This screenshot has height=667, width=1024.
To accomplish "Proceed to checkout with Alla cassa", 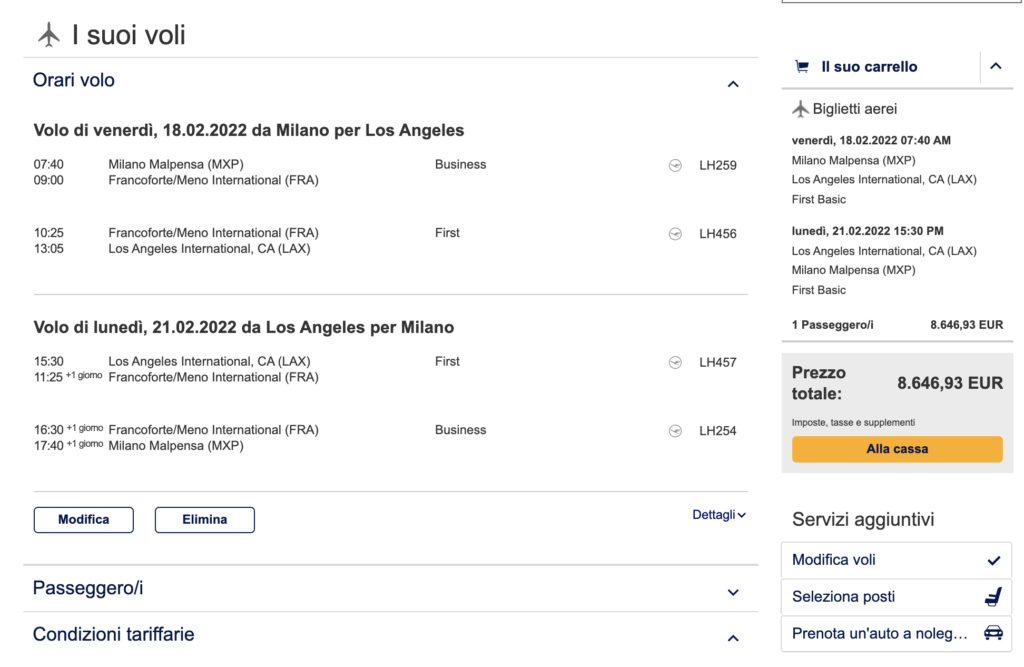I will pos(897,449).
